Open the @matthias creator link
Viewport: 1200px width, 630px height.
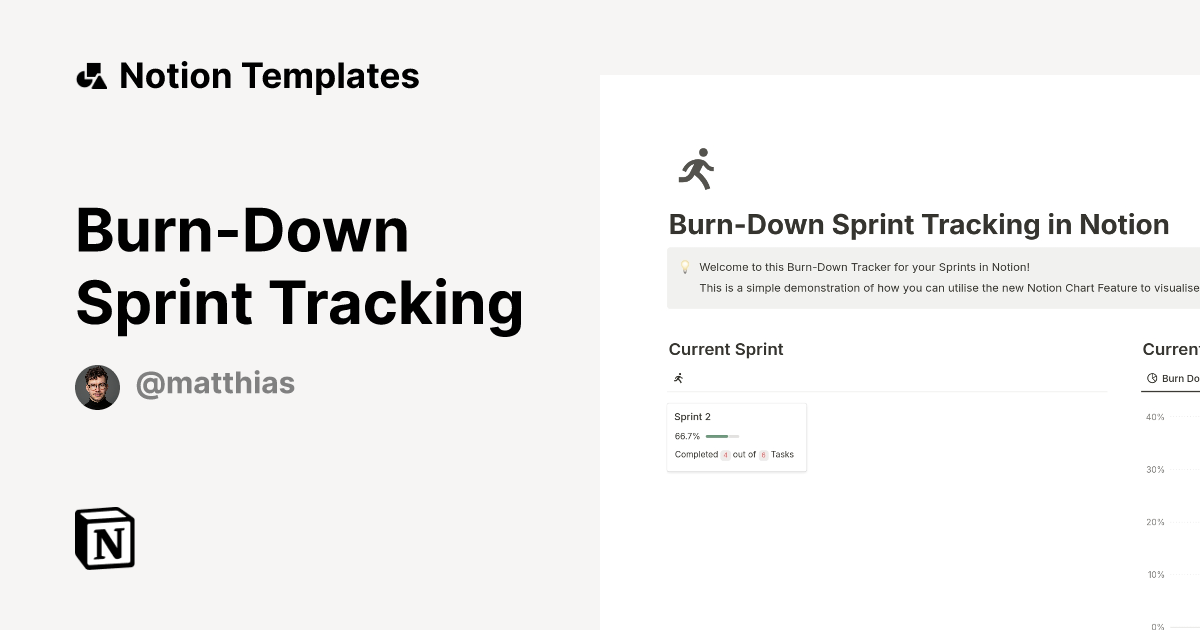[x=215, y=383]
